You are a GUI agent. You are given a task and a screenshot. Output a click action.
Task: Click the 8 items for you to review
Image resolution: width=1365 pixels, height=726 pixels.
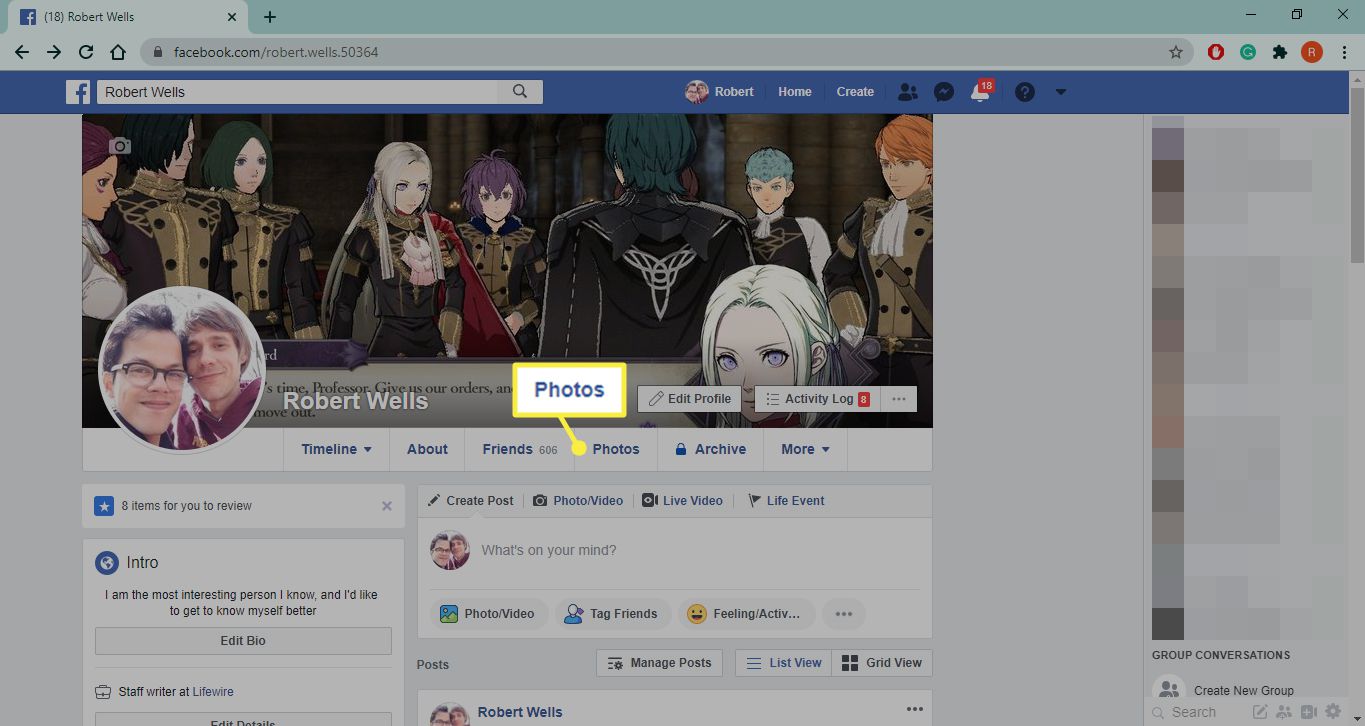point(187,506)
